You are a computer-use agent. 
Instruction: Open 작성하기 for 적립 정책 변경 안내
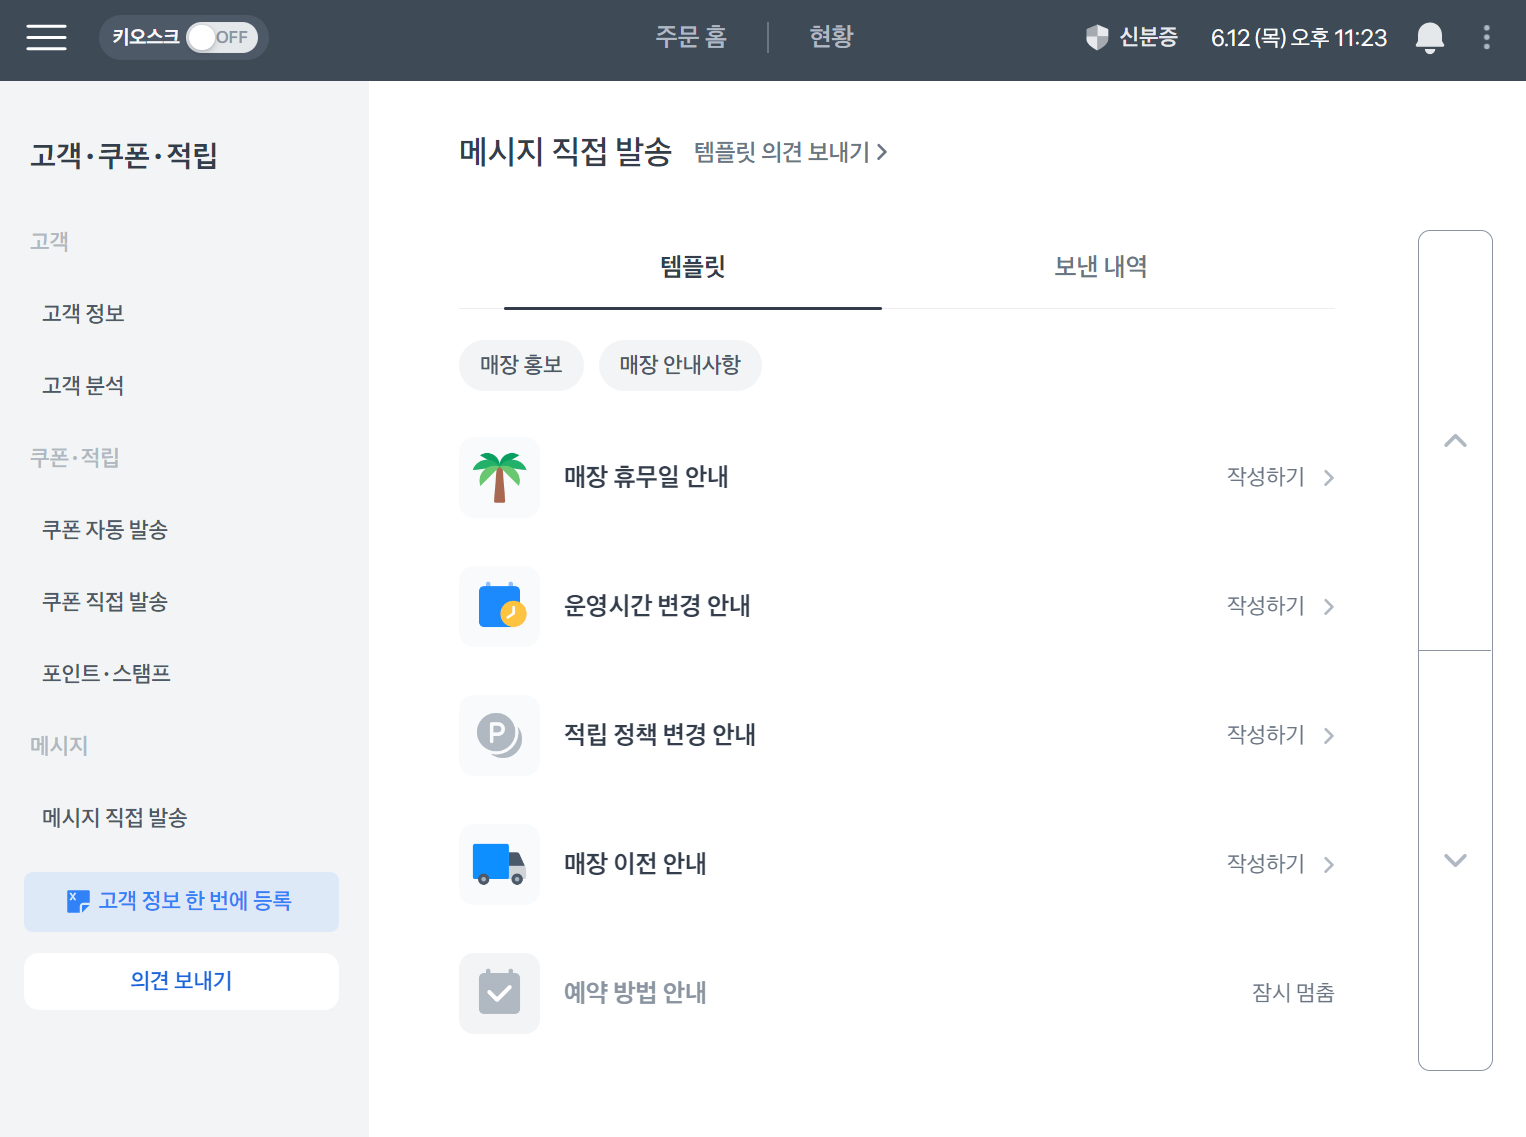pos(1266,735)
